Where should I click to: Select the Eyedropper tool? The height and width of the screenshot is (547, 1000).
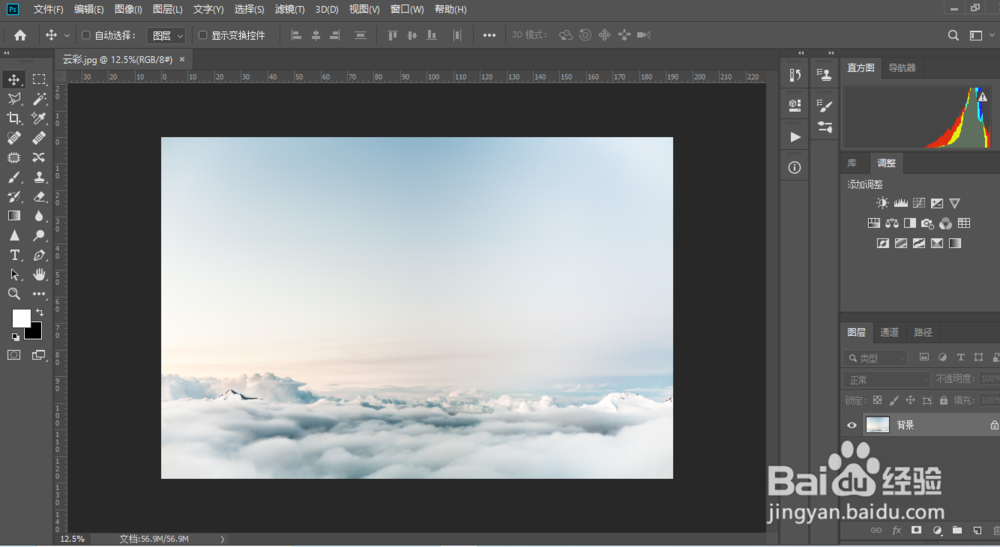tap(39, 118)
